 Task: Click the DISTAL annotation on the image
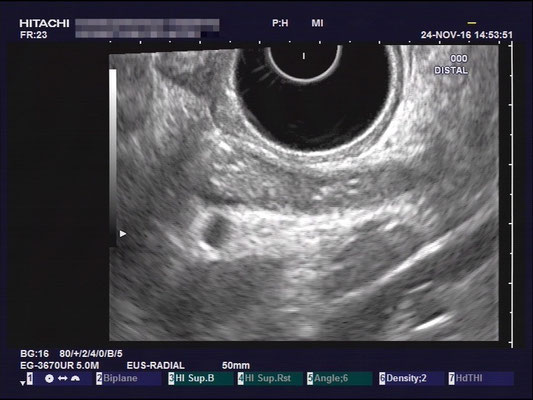tap(451, 71)
